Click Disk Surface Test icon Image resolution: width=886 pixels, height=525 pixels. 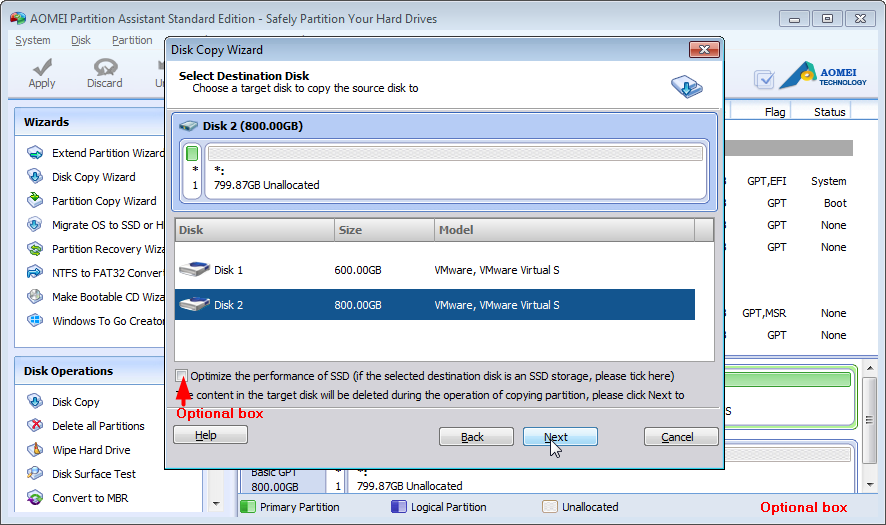pos(35,473)
